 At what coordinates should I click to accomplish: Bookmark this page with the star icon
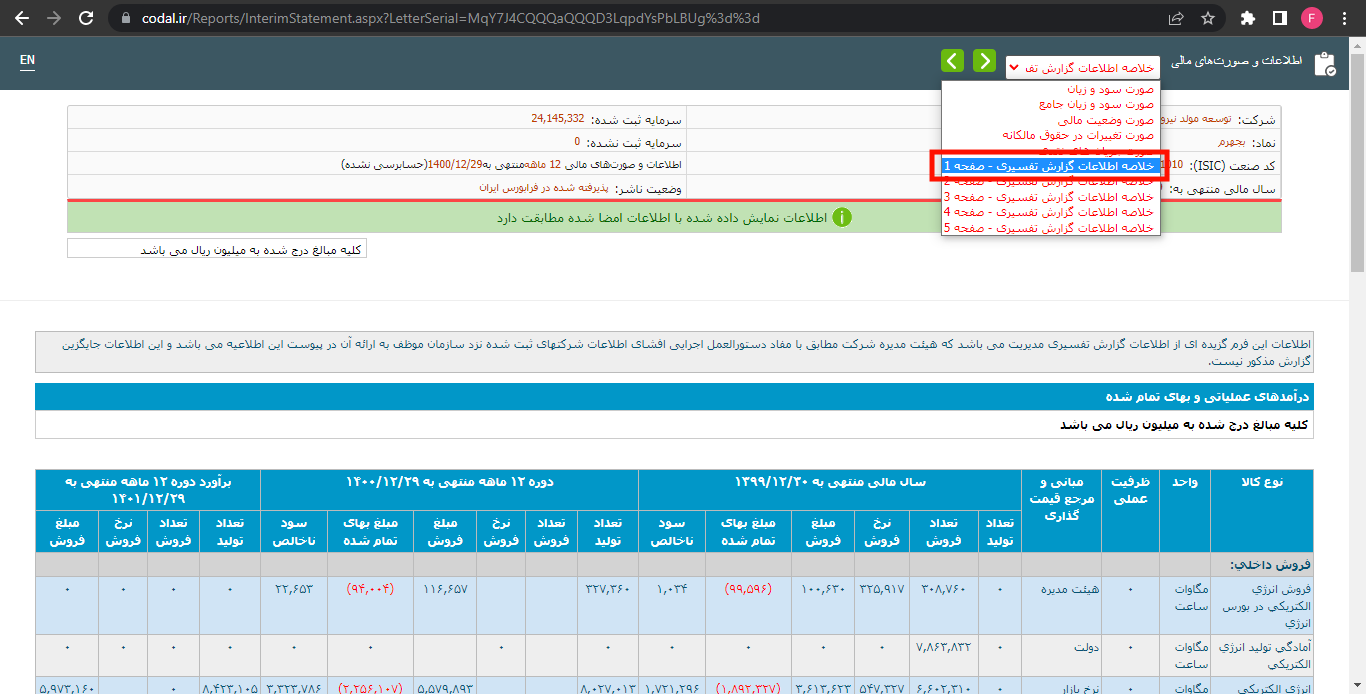tap(1208, 18)
